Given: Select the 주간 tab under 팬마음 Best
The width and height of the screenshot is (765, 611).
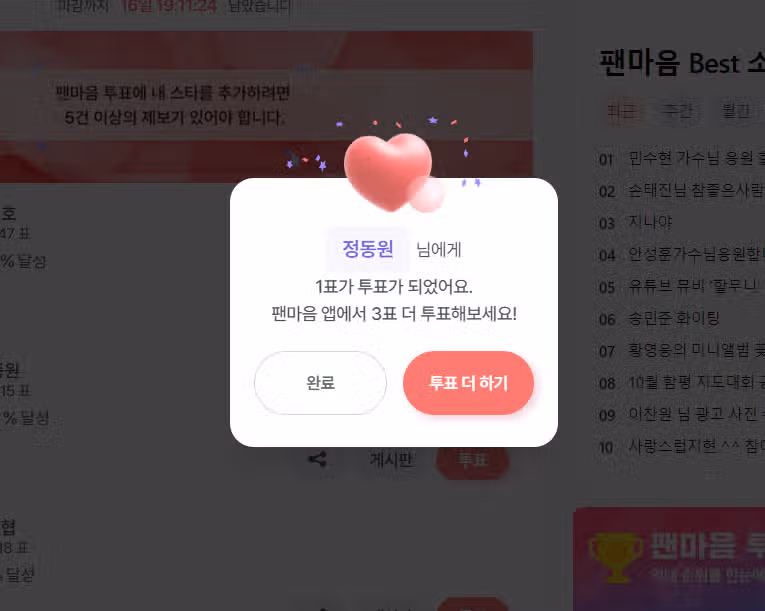Looking at the screenshot, I should 678,111.
